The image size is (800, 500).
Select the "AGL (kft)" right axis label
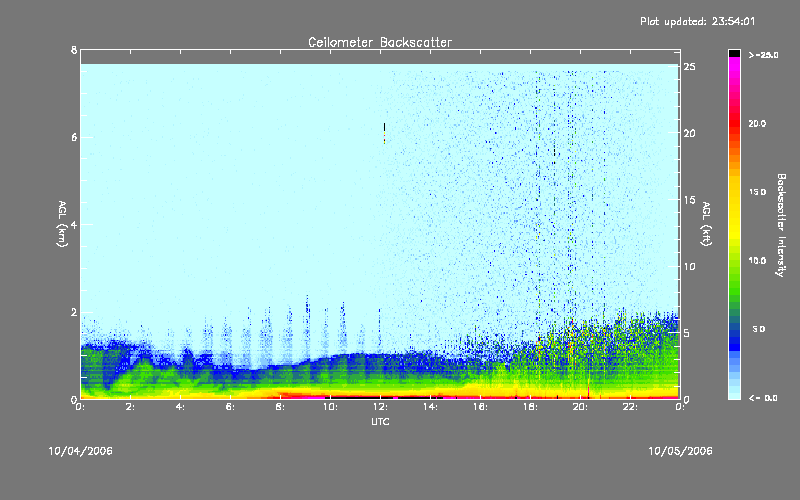(706, 224)
